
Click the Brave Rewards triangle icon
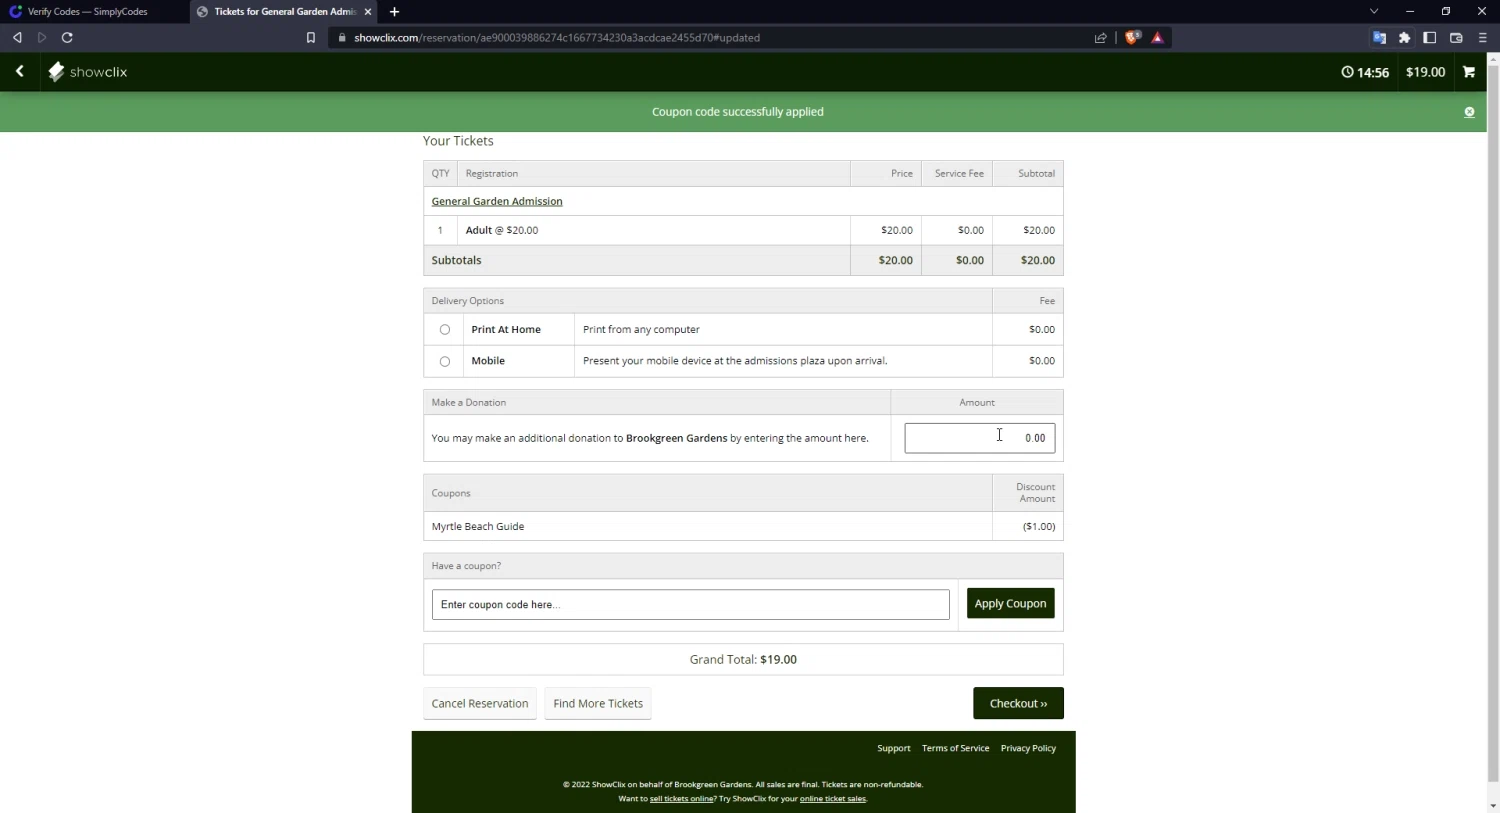click(x=1157, y=38)
